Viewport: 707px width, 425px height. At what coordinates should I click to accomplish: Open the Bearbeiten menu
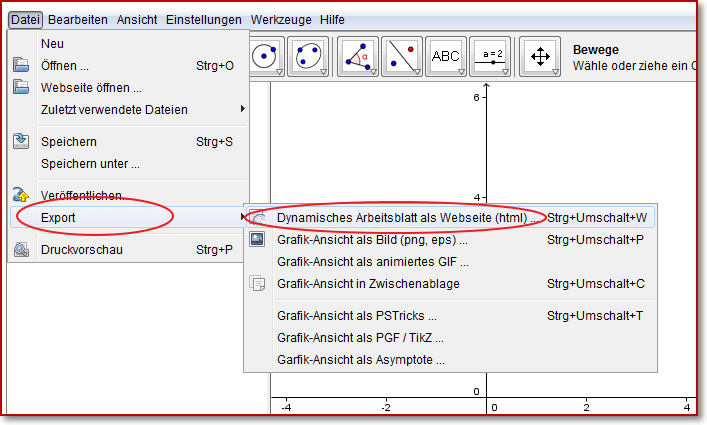78,20
